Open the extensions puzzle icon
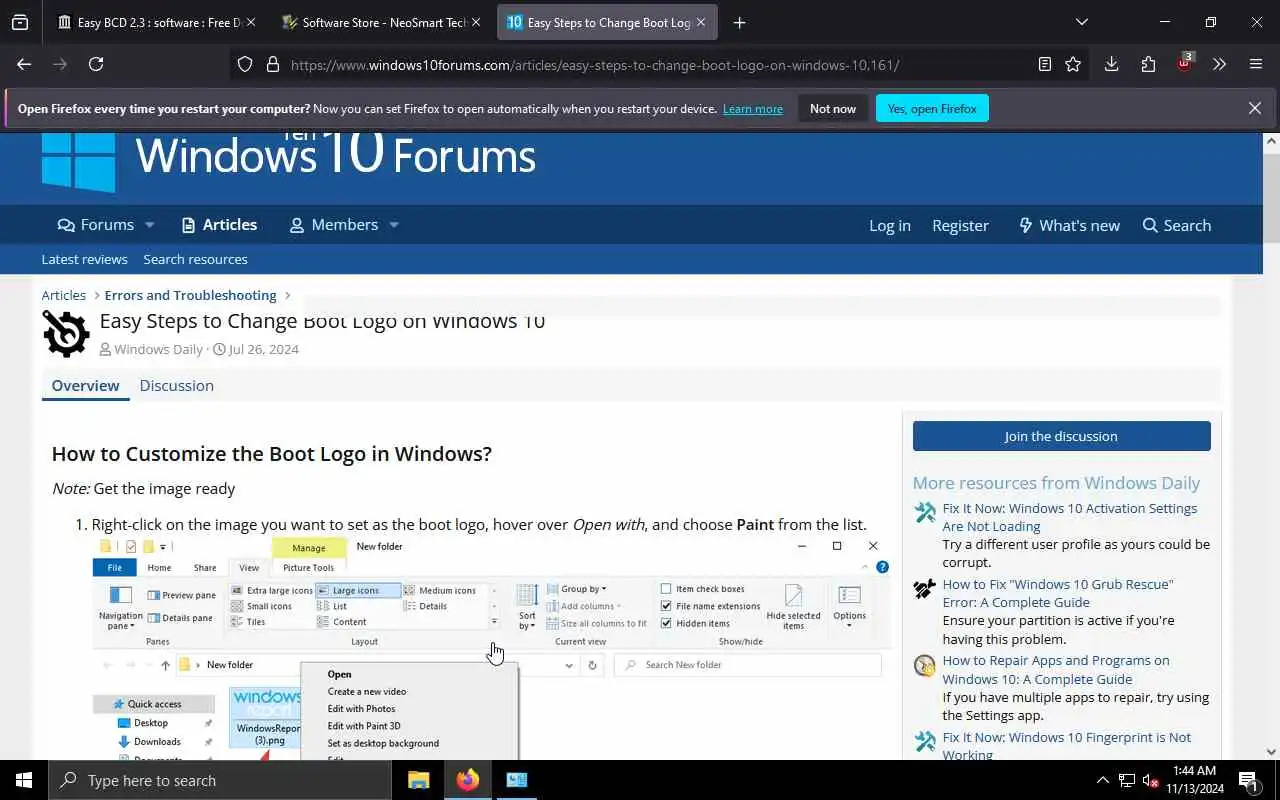The image size is (1280, 800). click(1148, 64)
